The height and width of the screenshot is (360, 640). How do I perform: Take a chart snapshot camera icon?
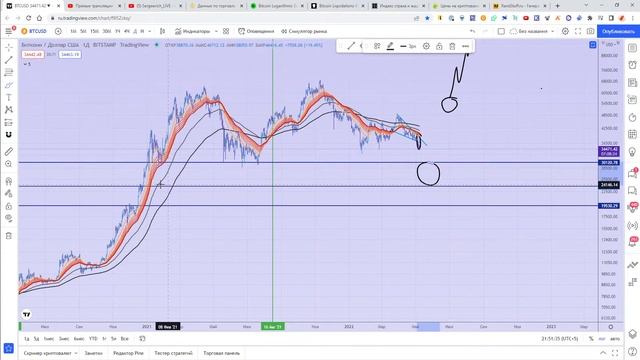591,31
